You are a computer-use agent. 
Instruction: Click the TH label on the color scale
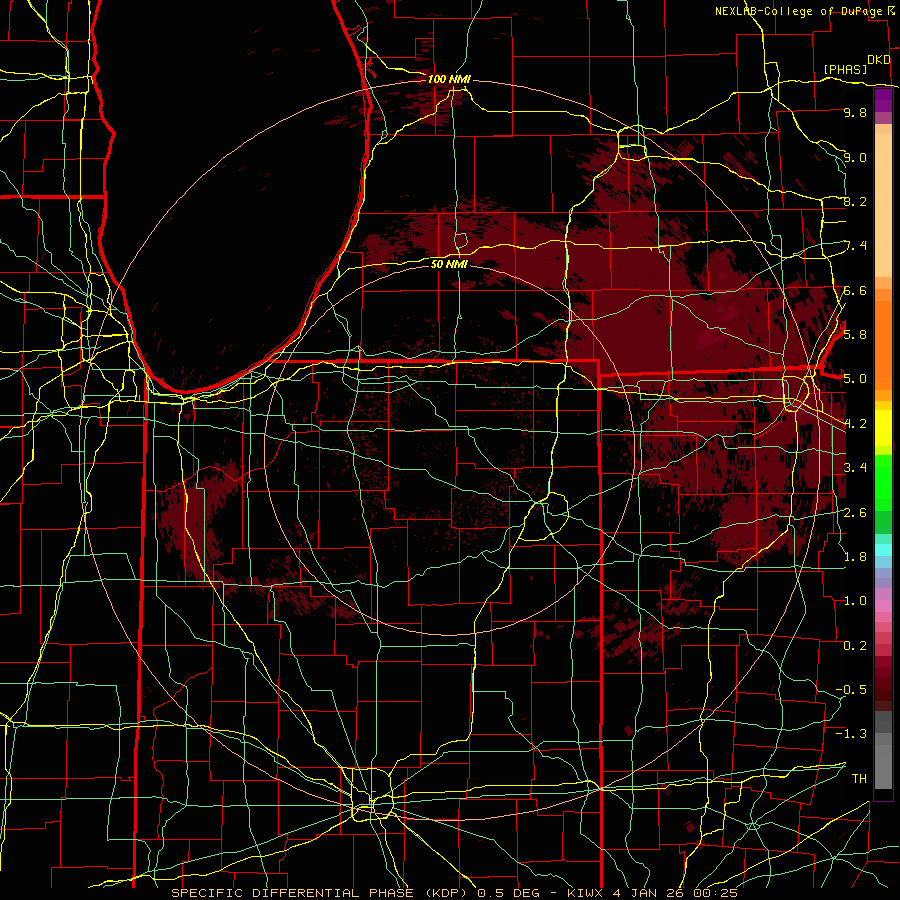click(859, 778)
